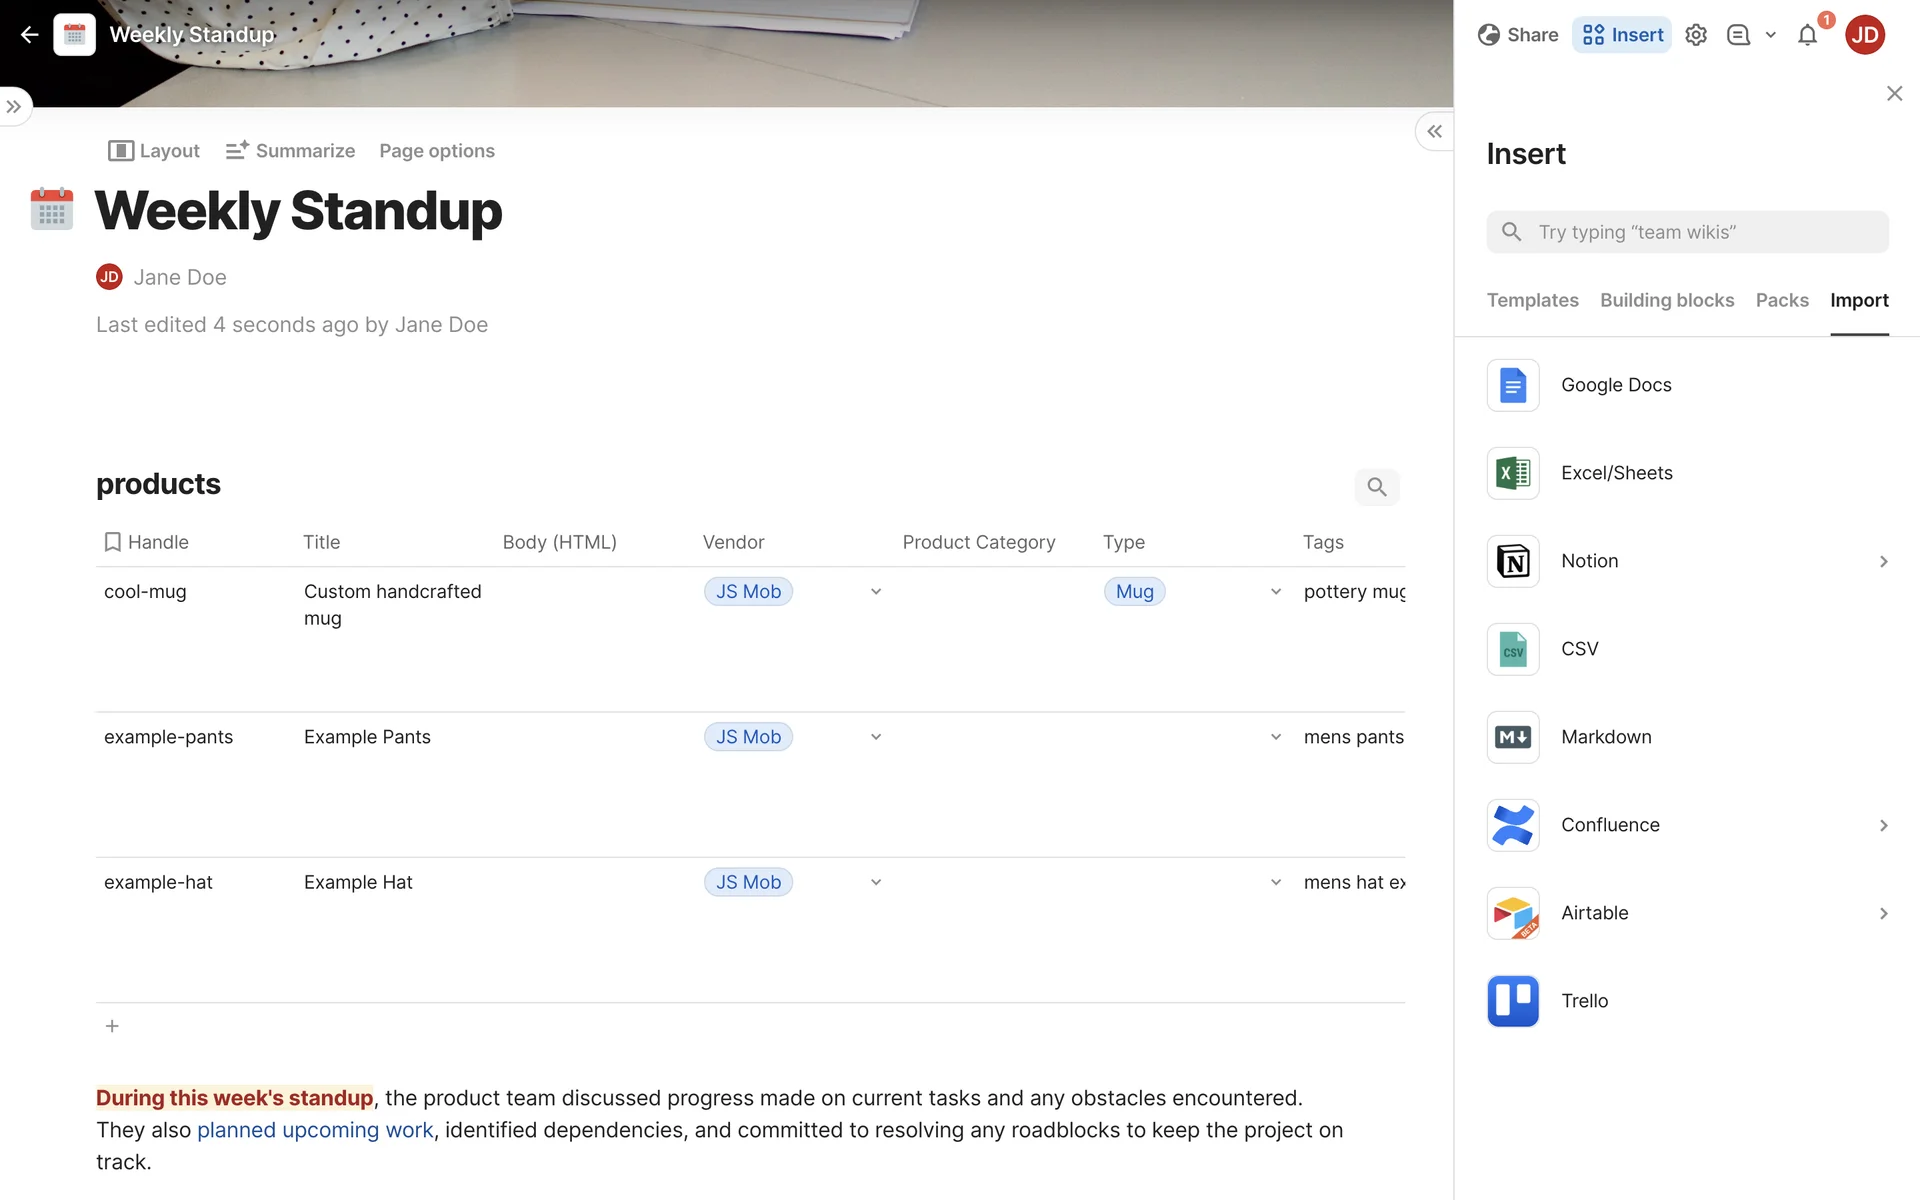Click the Insert panel search field
The width and height of the screenshot is (1920, 1200).
[1687, 232]
